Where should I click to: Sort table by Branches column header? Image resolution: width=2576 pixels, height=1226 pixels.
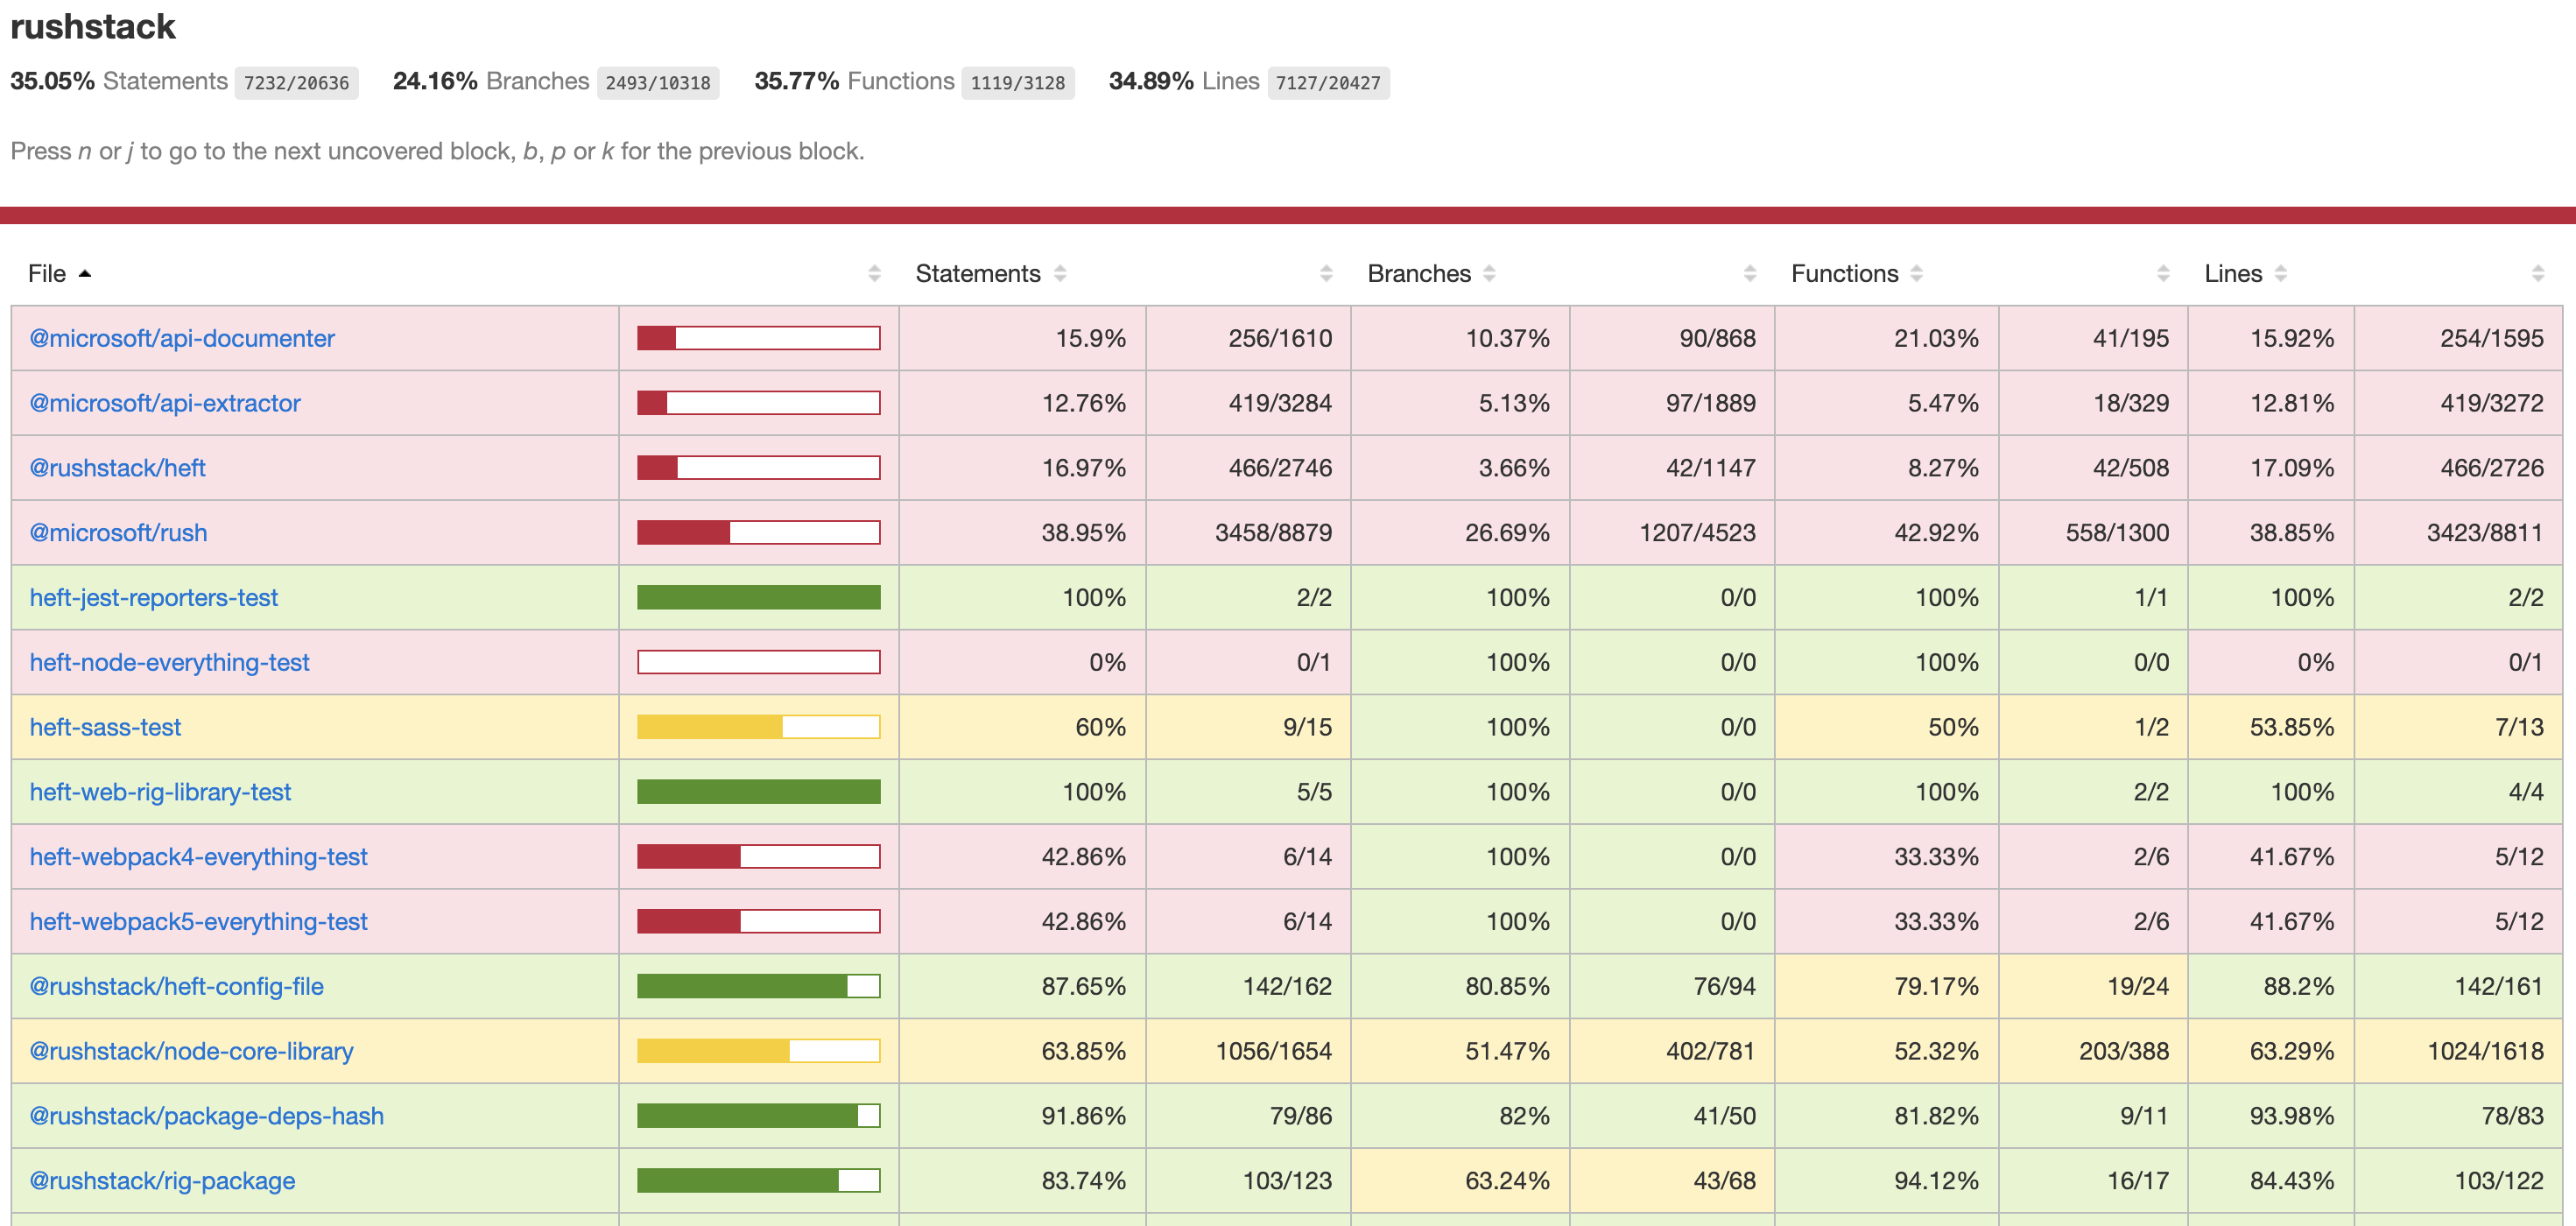(1418, 273)
